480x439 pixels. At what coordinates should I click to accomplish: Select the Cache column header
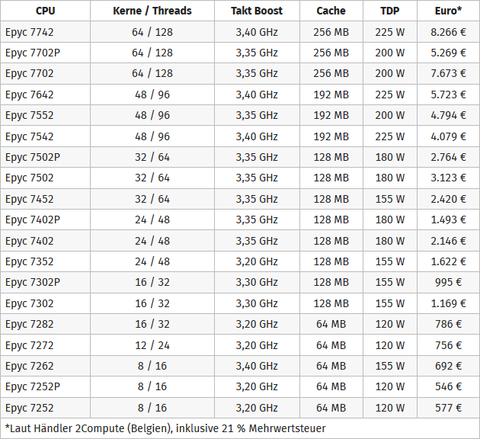[x=331, y=11]
